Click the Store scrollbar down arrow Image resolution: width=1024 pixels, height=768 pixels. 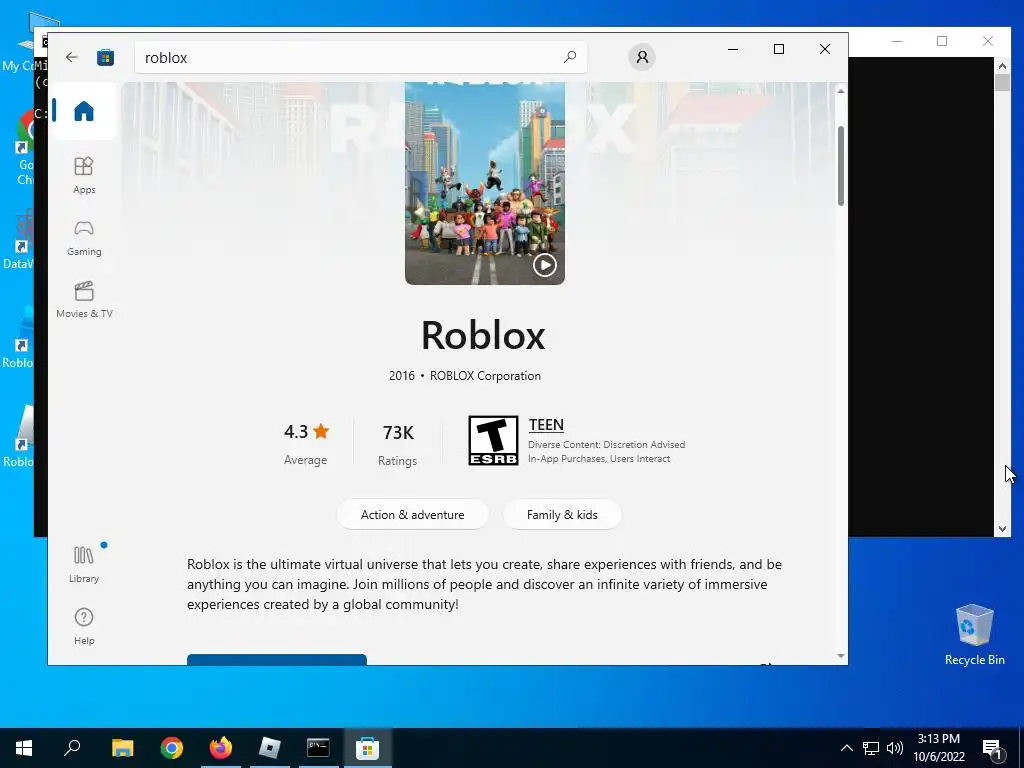pos(840,656)
